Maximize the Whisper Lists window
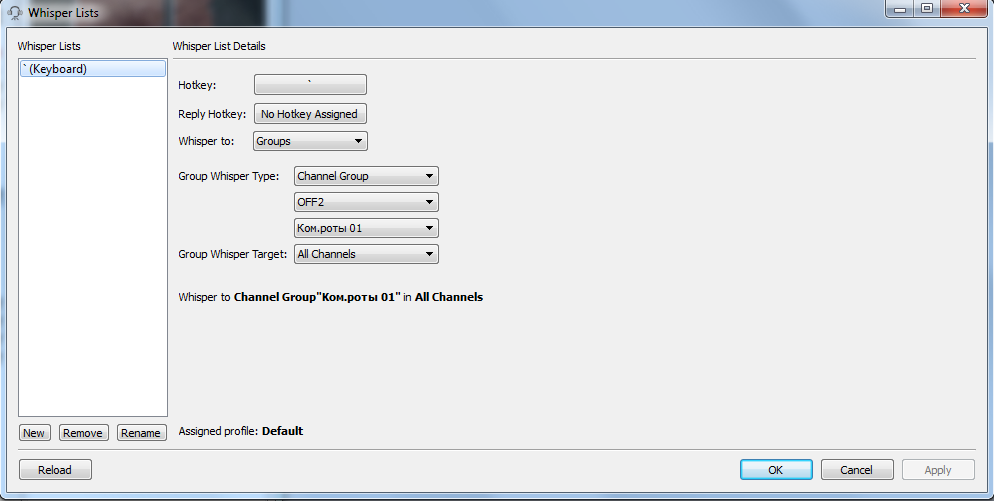Viewport: 994px width, 501px height. click(x=927, y=8)
